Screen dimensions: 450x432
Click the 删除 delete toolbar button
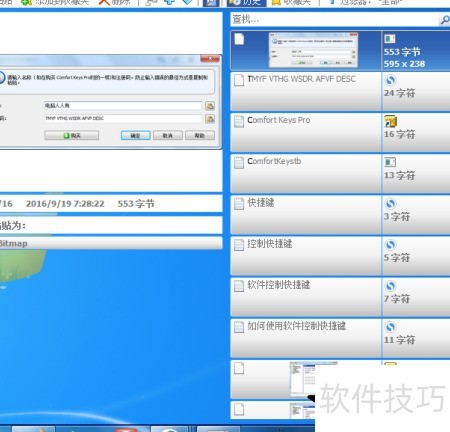[115, 3]
